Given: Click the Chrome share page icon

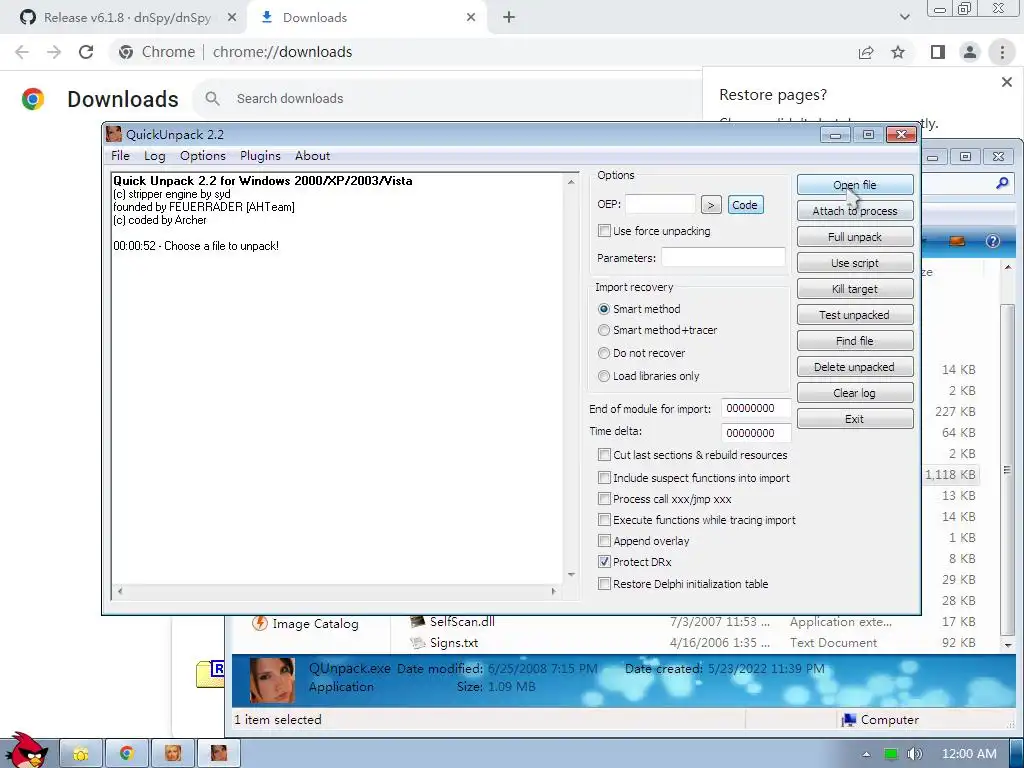Looking at the screenshot, I should [866, 52].
